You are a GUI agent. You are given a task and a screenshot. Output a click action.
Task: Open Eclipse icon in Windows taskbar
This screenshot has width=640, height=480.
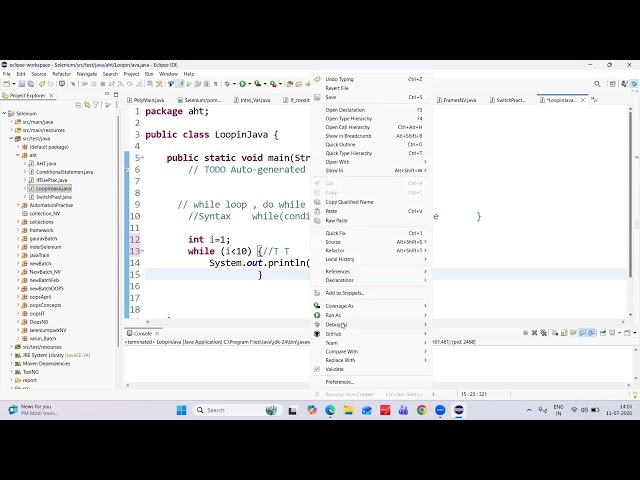pos(458,410)
